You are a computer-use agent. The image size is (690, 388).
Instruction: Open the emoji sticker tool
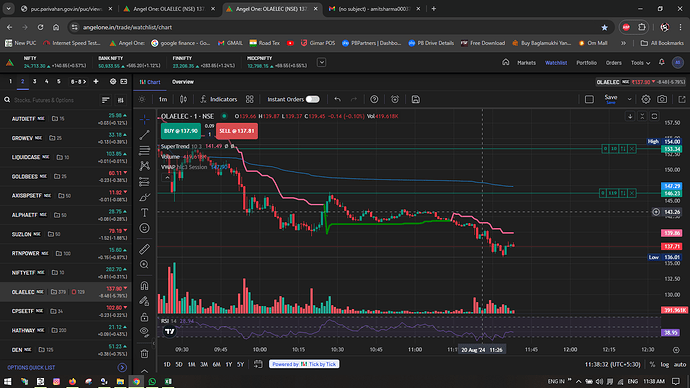(144, 228)
